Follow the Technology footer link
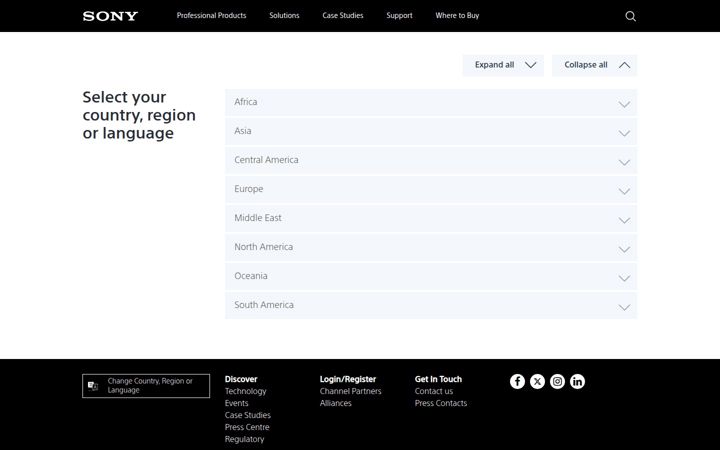 coord(245,391)
